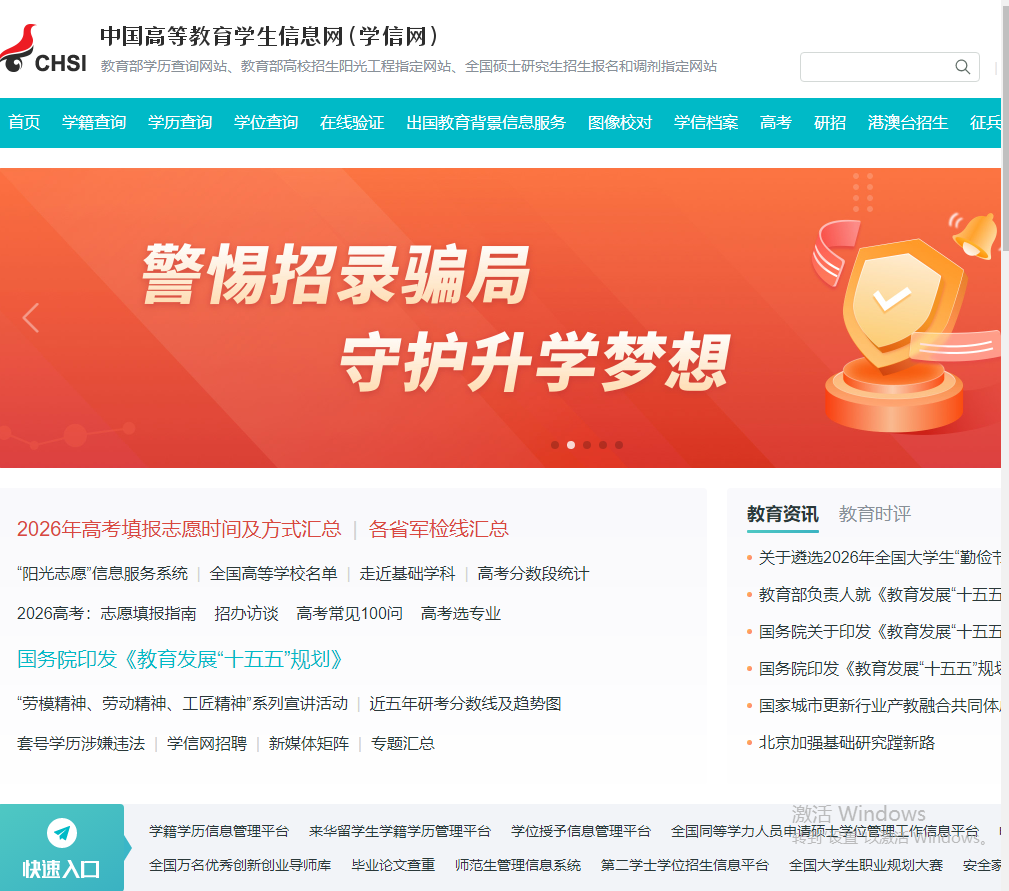Open 来华留学生学籍学历管理平台 quick link
Image resolution: width=1009 pixels, height=891 pixels.
coord(400,831)
